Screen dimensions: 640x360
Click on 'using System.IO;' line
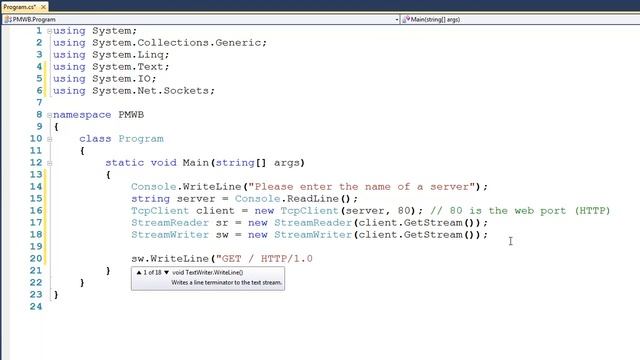pyautogui.click(x=104, y=79)
